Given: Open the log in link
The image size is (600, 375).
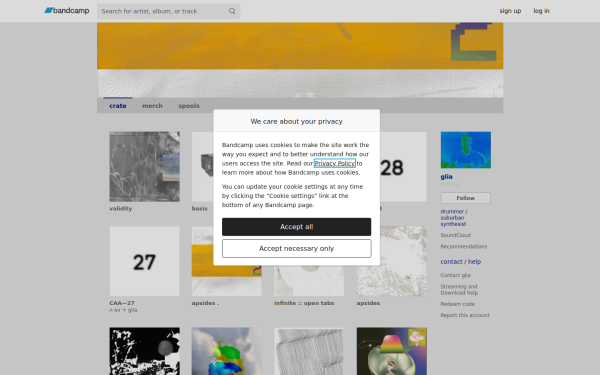Looking at the screenshot, I should point(541,11).
